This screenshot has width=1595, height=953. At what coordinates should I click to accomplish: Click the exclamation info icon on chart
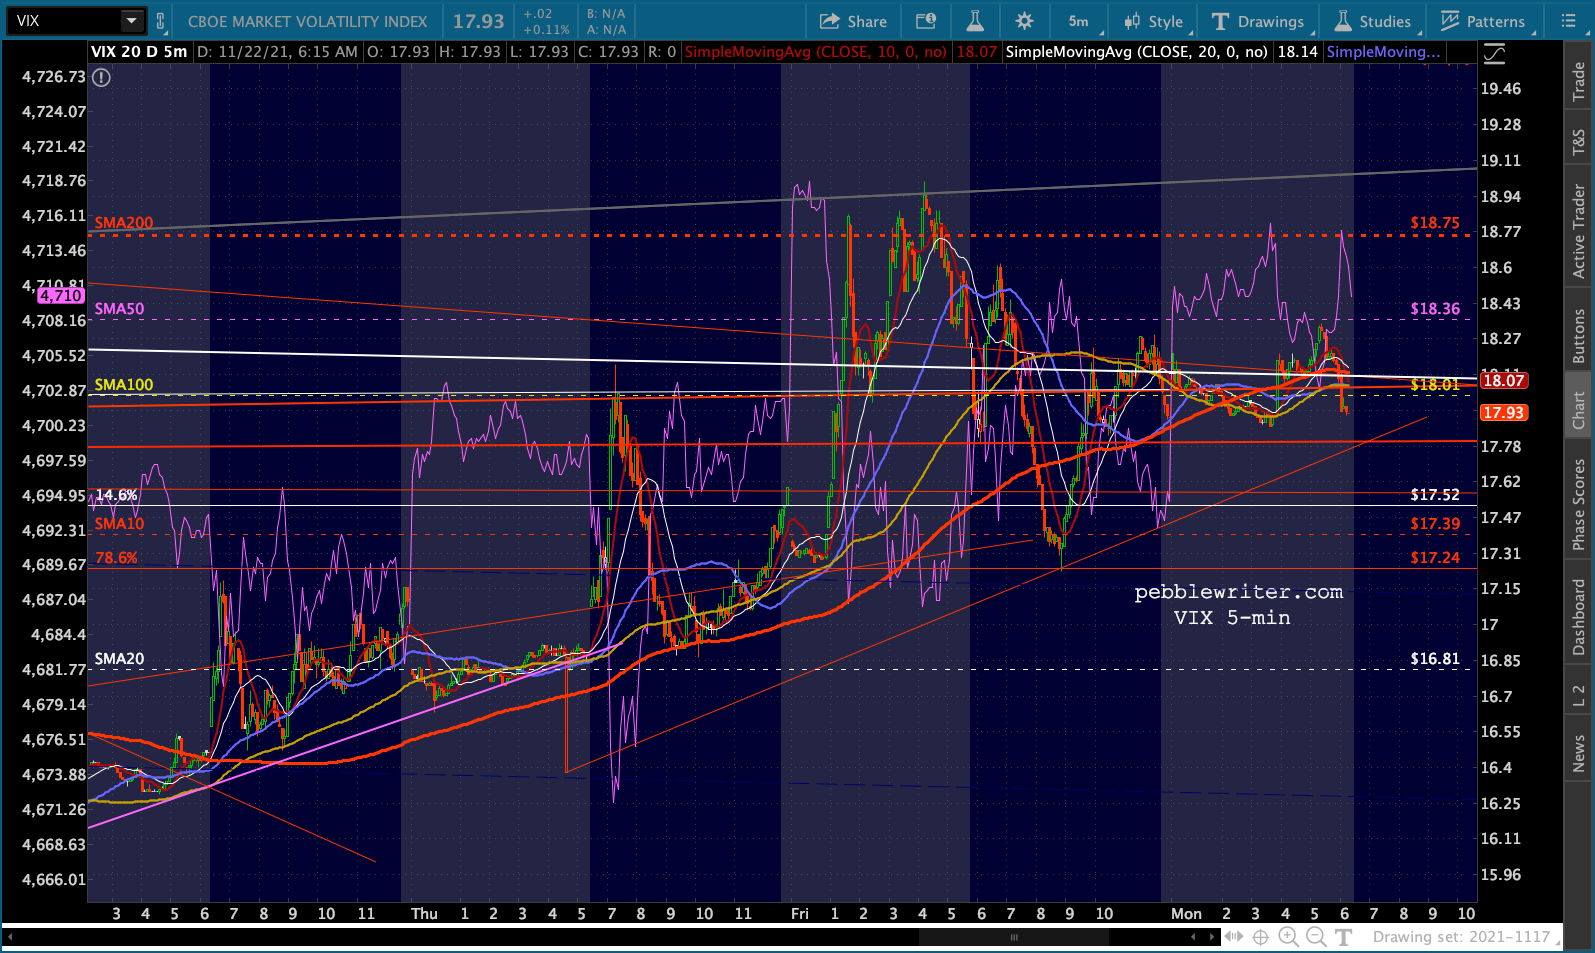(x=102, y=77)
